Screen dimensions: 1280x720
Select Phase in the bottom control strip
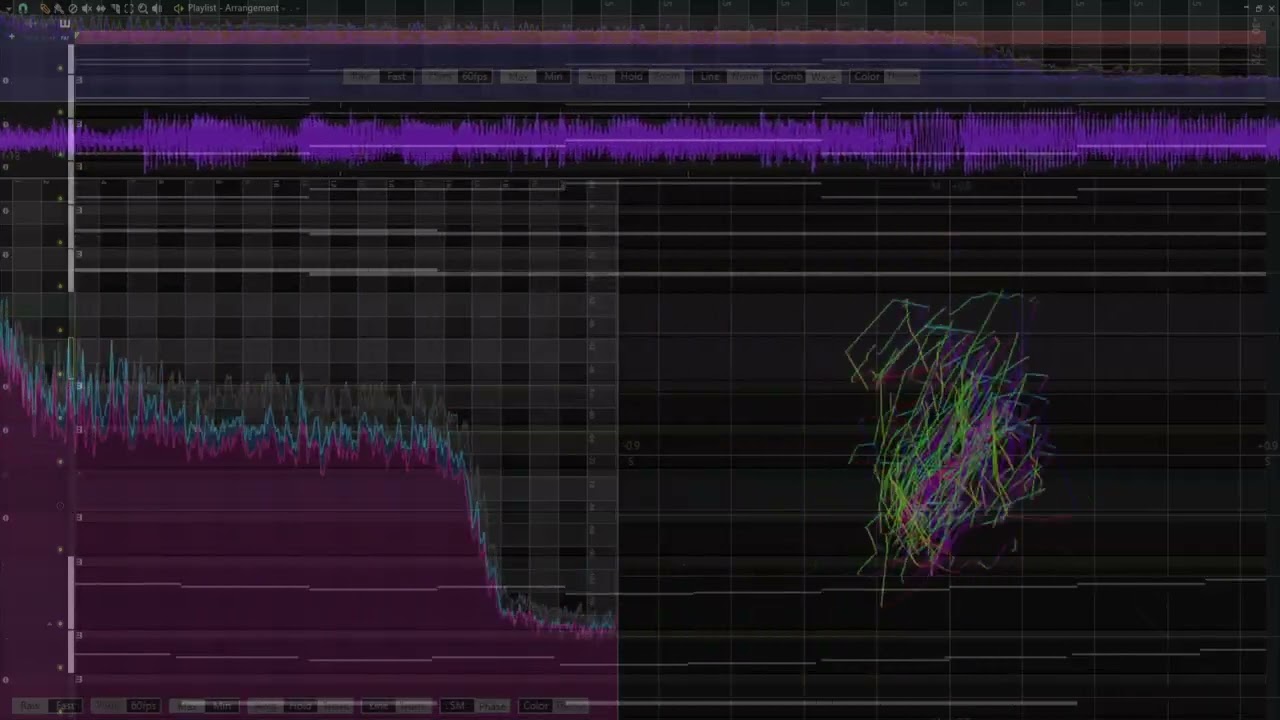[492, 706]
